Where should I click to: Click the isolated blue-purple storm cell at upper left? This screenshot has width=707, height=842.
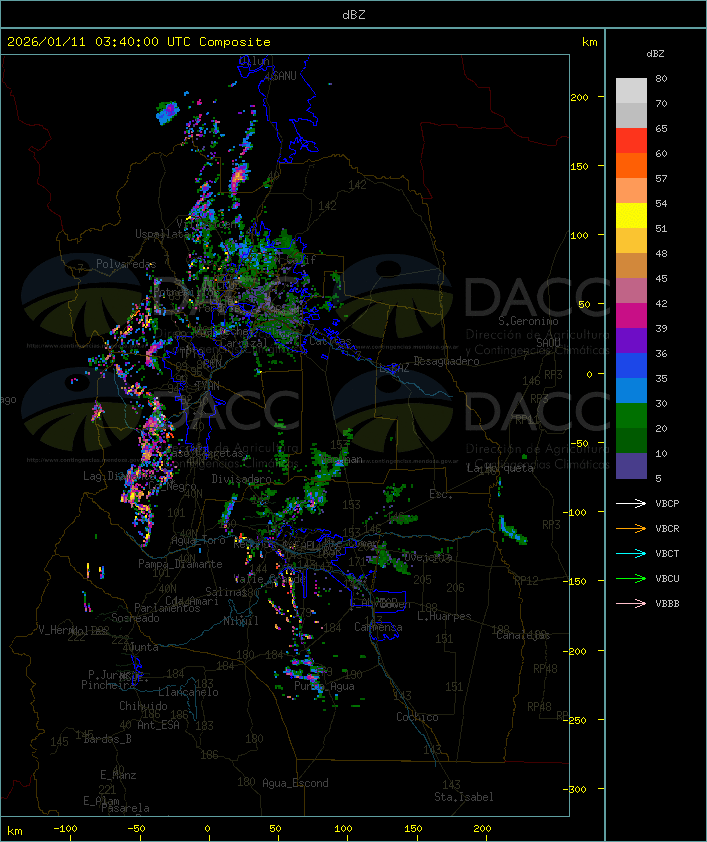click(167, 113)
